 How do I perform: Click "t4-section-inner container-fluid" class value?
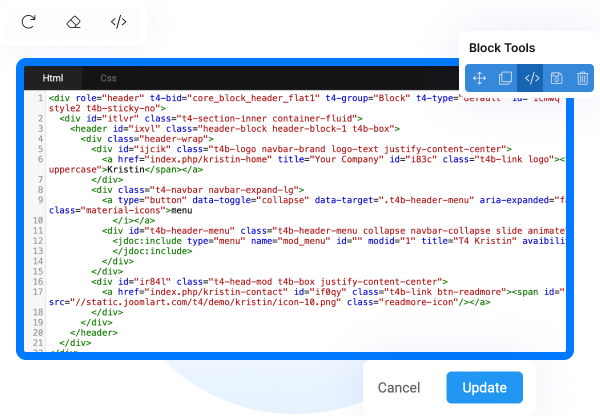coord(266,119)
